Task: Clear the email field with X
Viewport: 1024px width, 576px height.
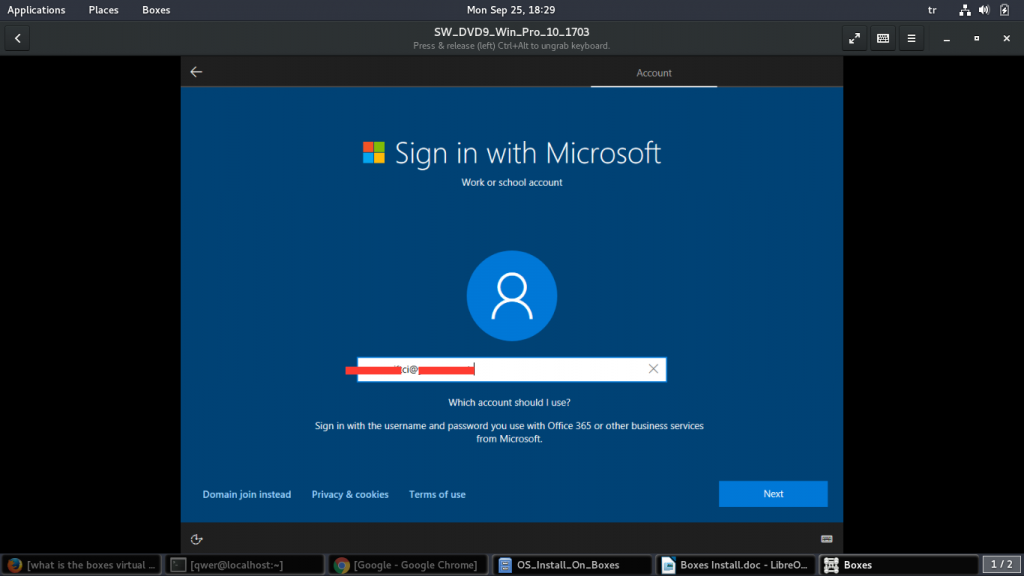Action: pyautogui.click(x=653, y=369)
